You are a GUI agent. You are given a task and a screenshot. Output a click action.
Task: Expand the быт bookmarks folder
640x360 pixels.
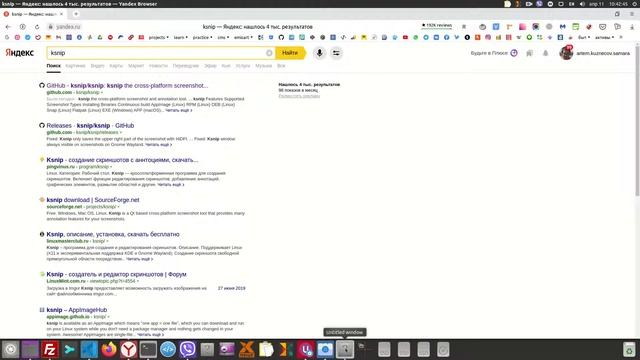(584, 37)
